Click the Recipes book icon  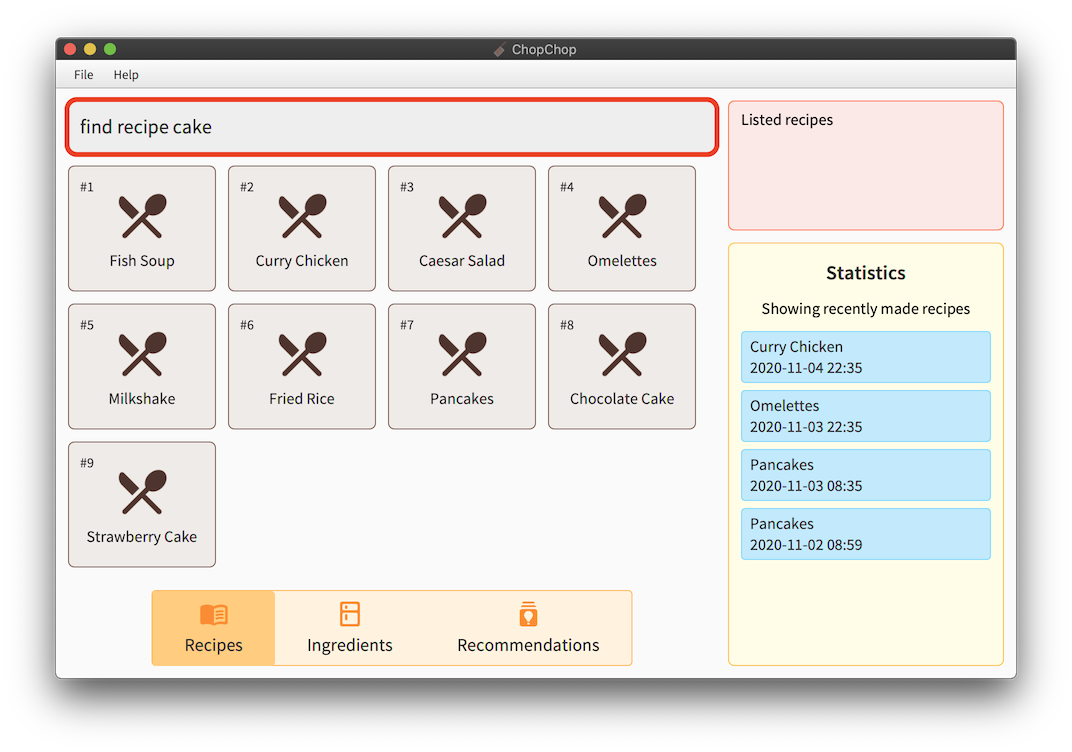(x=214, y=615)
